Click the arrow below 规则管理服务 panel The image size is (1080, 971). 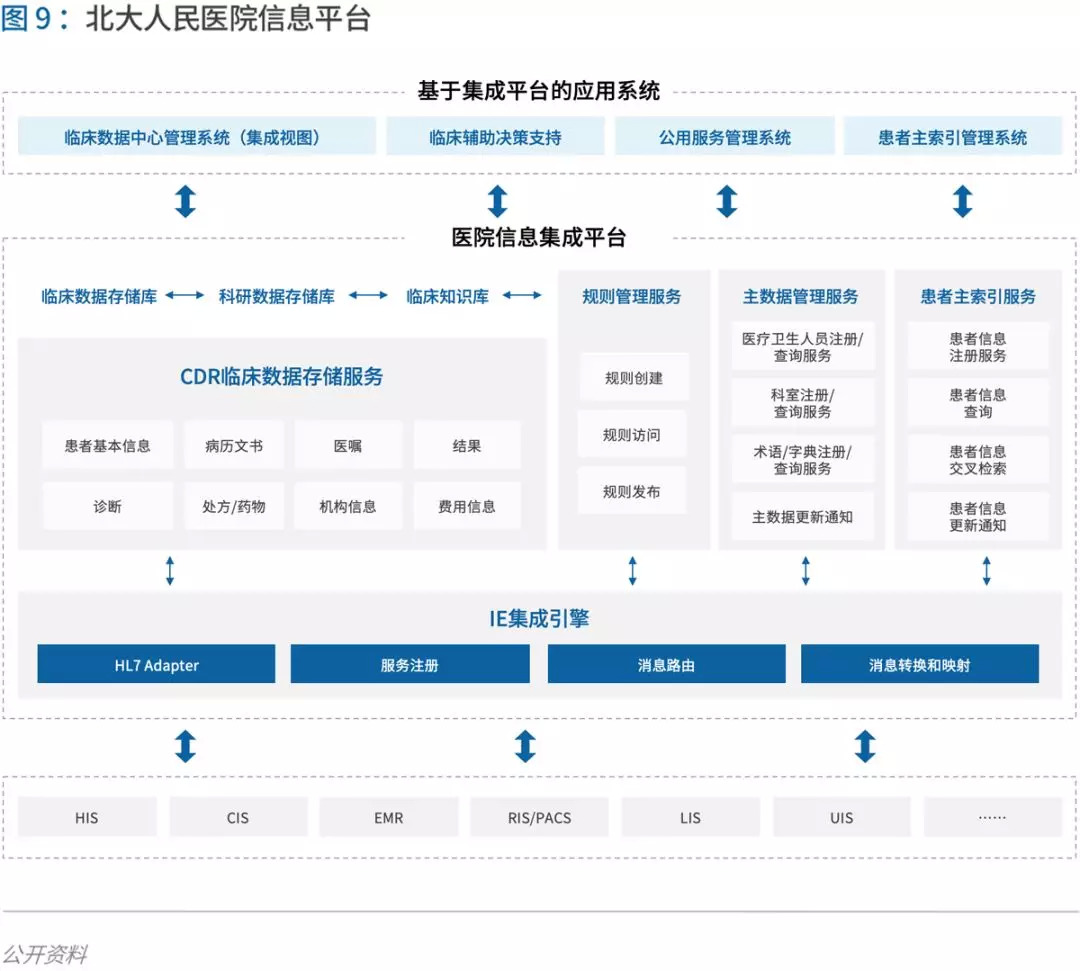pyautogui.click(x=632, y=571)
